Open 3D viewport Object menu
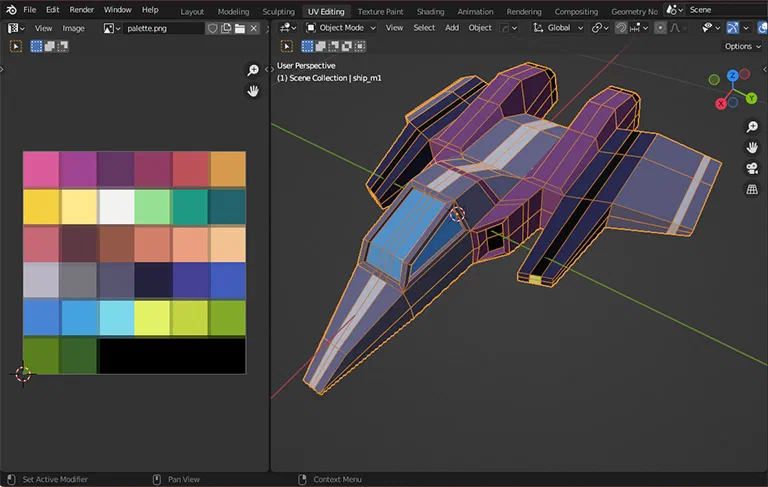768x487 pixels. pos(480,28)
